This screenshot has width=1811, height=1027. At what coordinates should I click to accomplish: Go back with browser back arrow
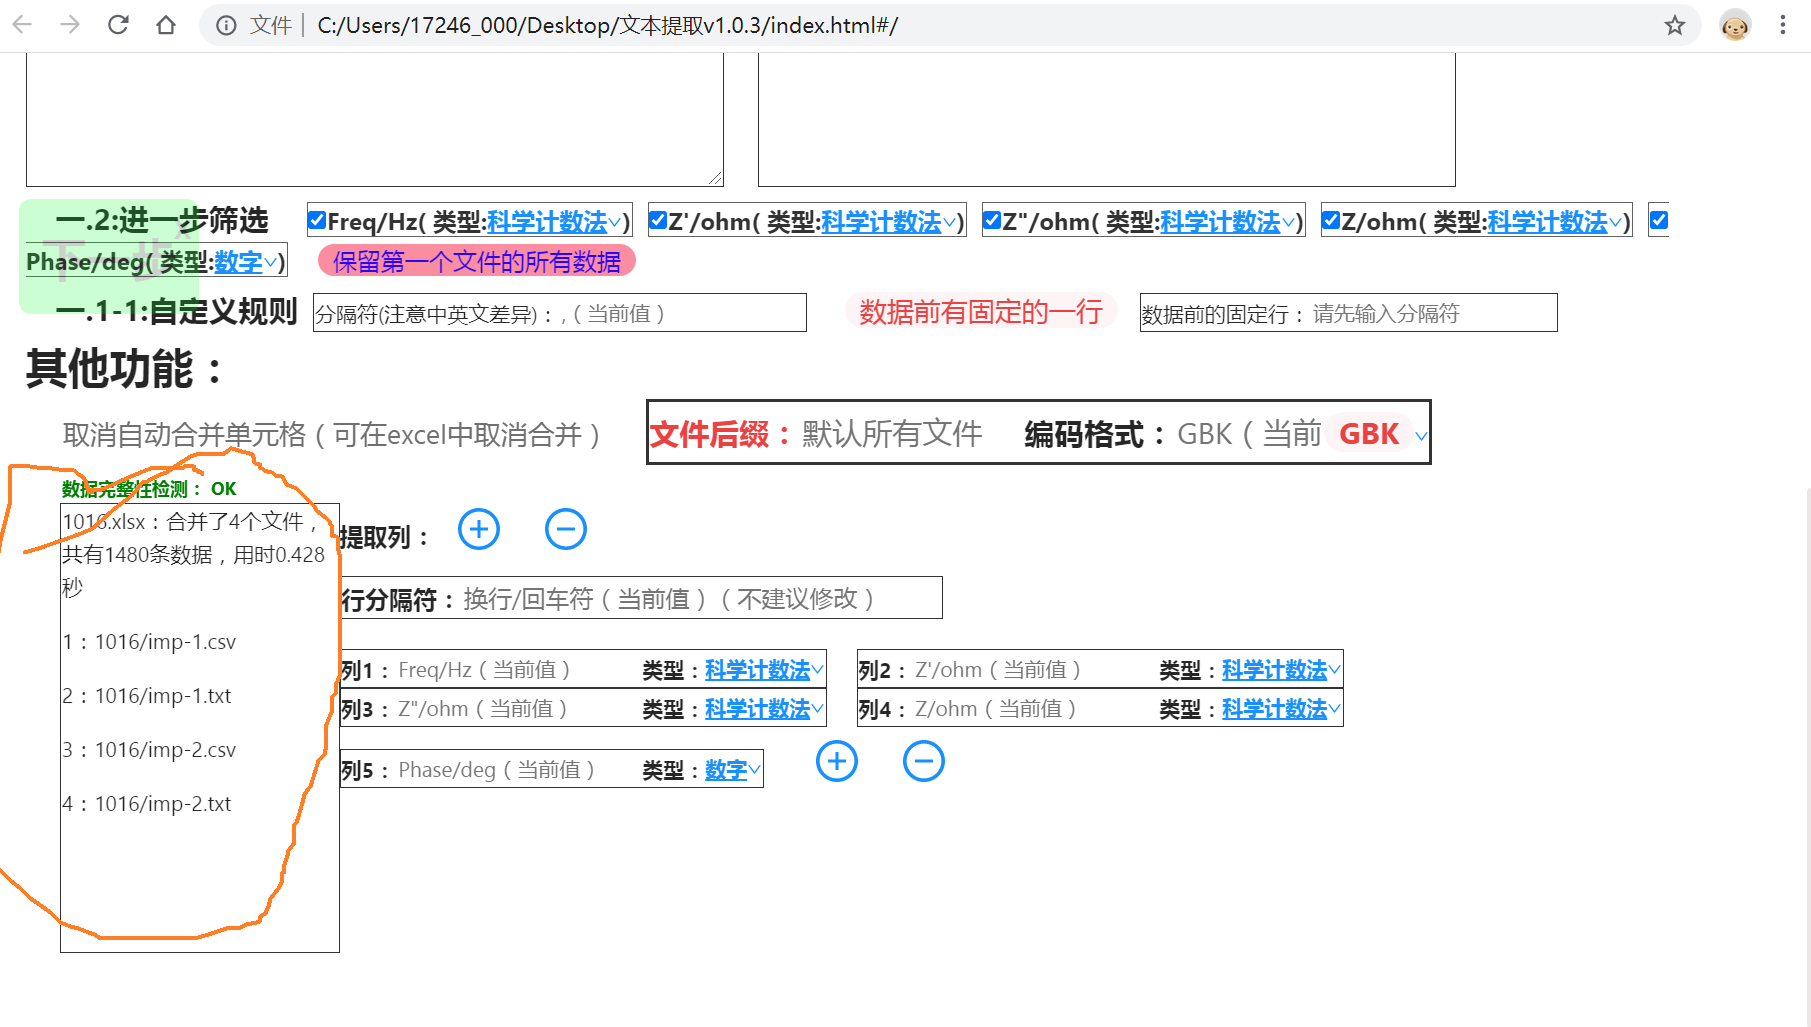22,25
